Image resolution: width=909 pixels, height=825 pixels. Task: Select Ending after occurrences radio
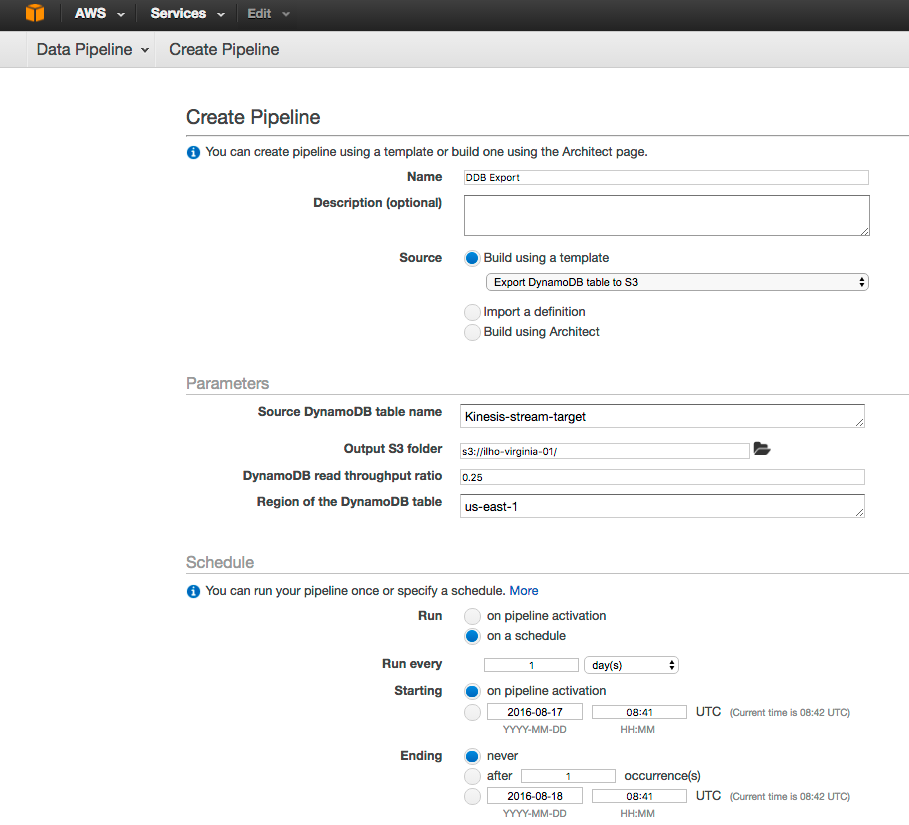[472, 776]
